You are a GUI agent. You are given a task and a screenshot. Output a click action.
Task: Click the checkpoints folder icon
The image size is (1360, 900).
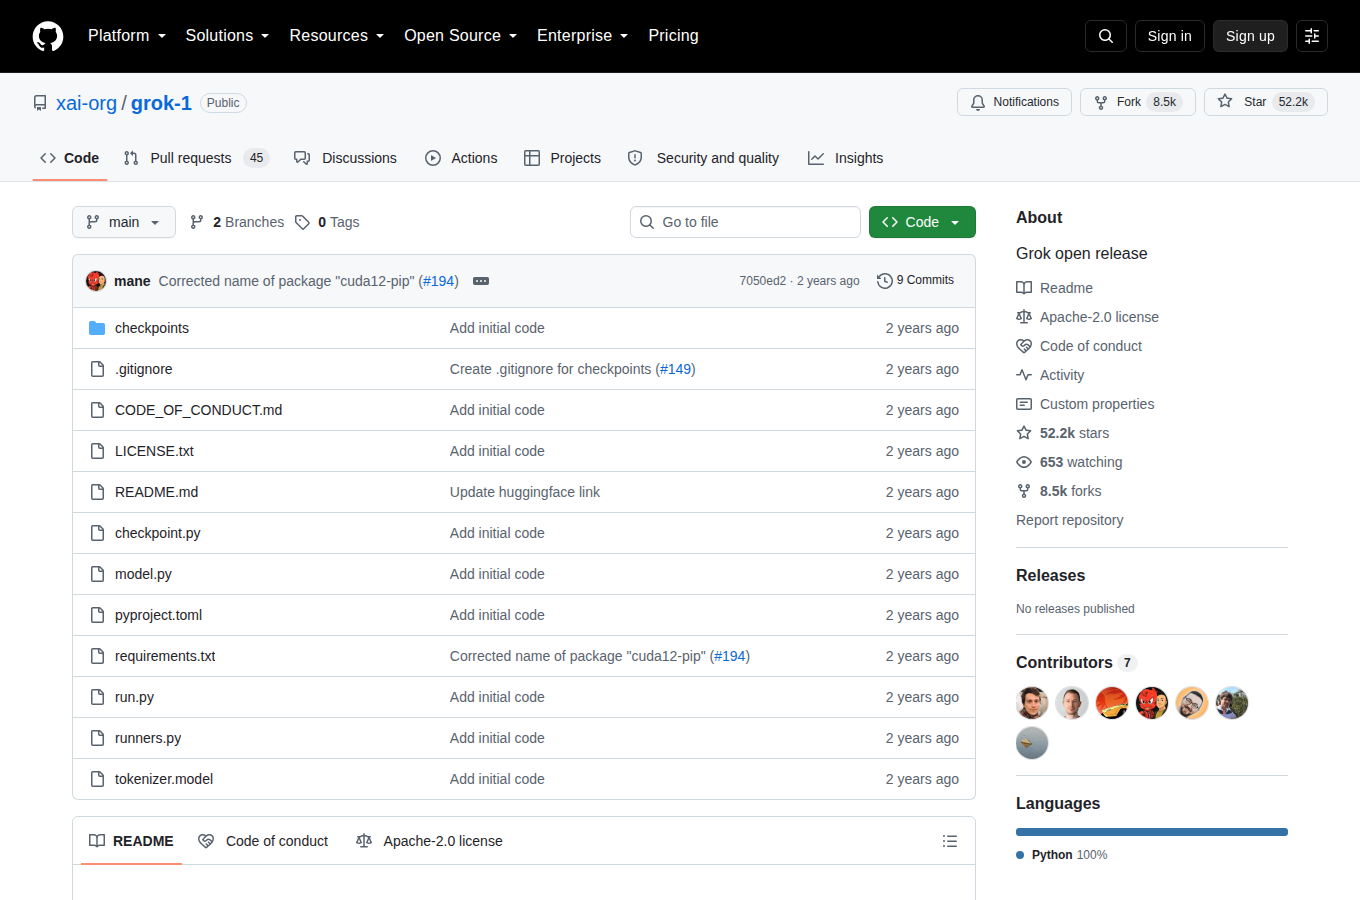(x=97, y=328)
